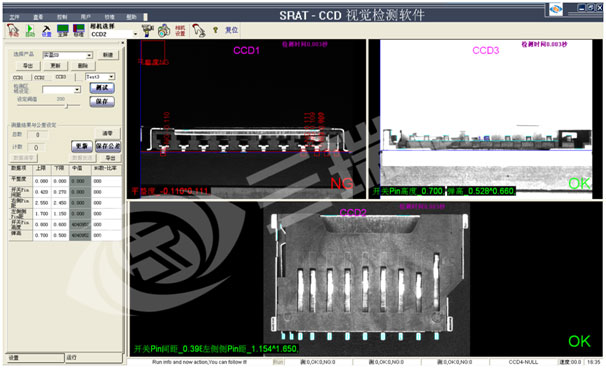Start automatic run with green play icon
Image resolution: width=606 pixels, height=368 pixels.
(x=30, y=31)
